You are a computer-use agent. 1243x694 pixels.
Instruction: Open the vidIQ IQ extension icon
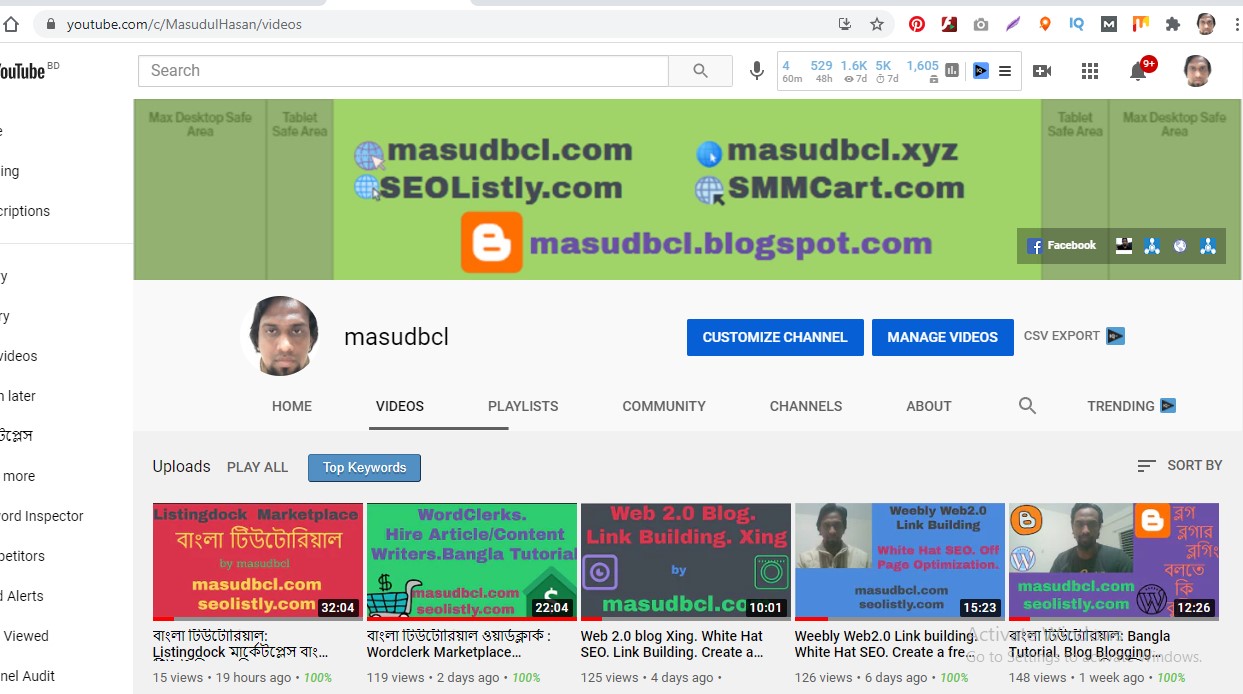click(x=1077, y=24)
